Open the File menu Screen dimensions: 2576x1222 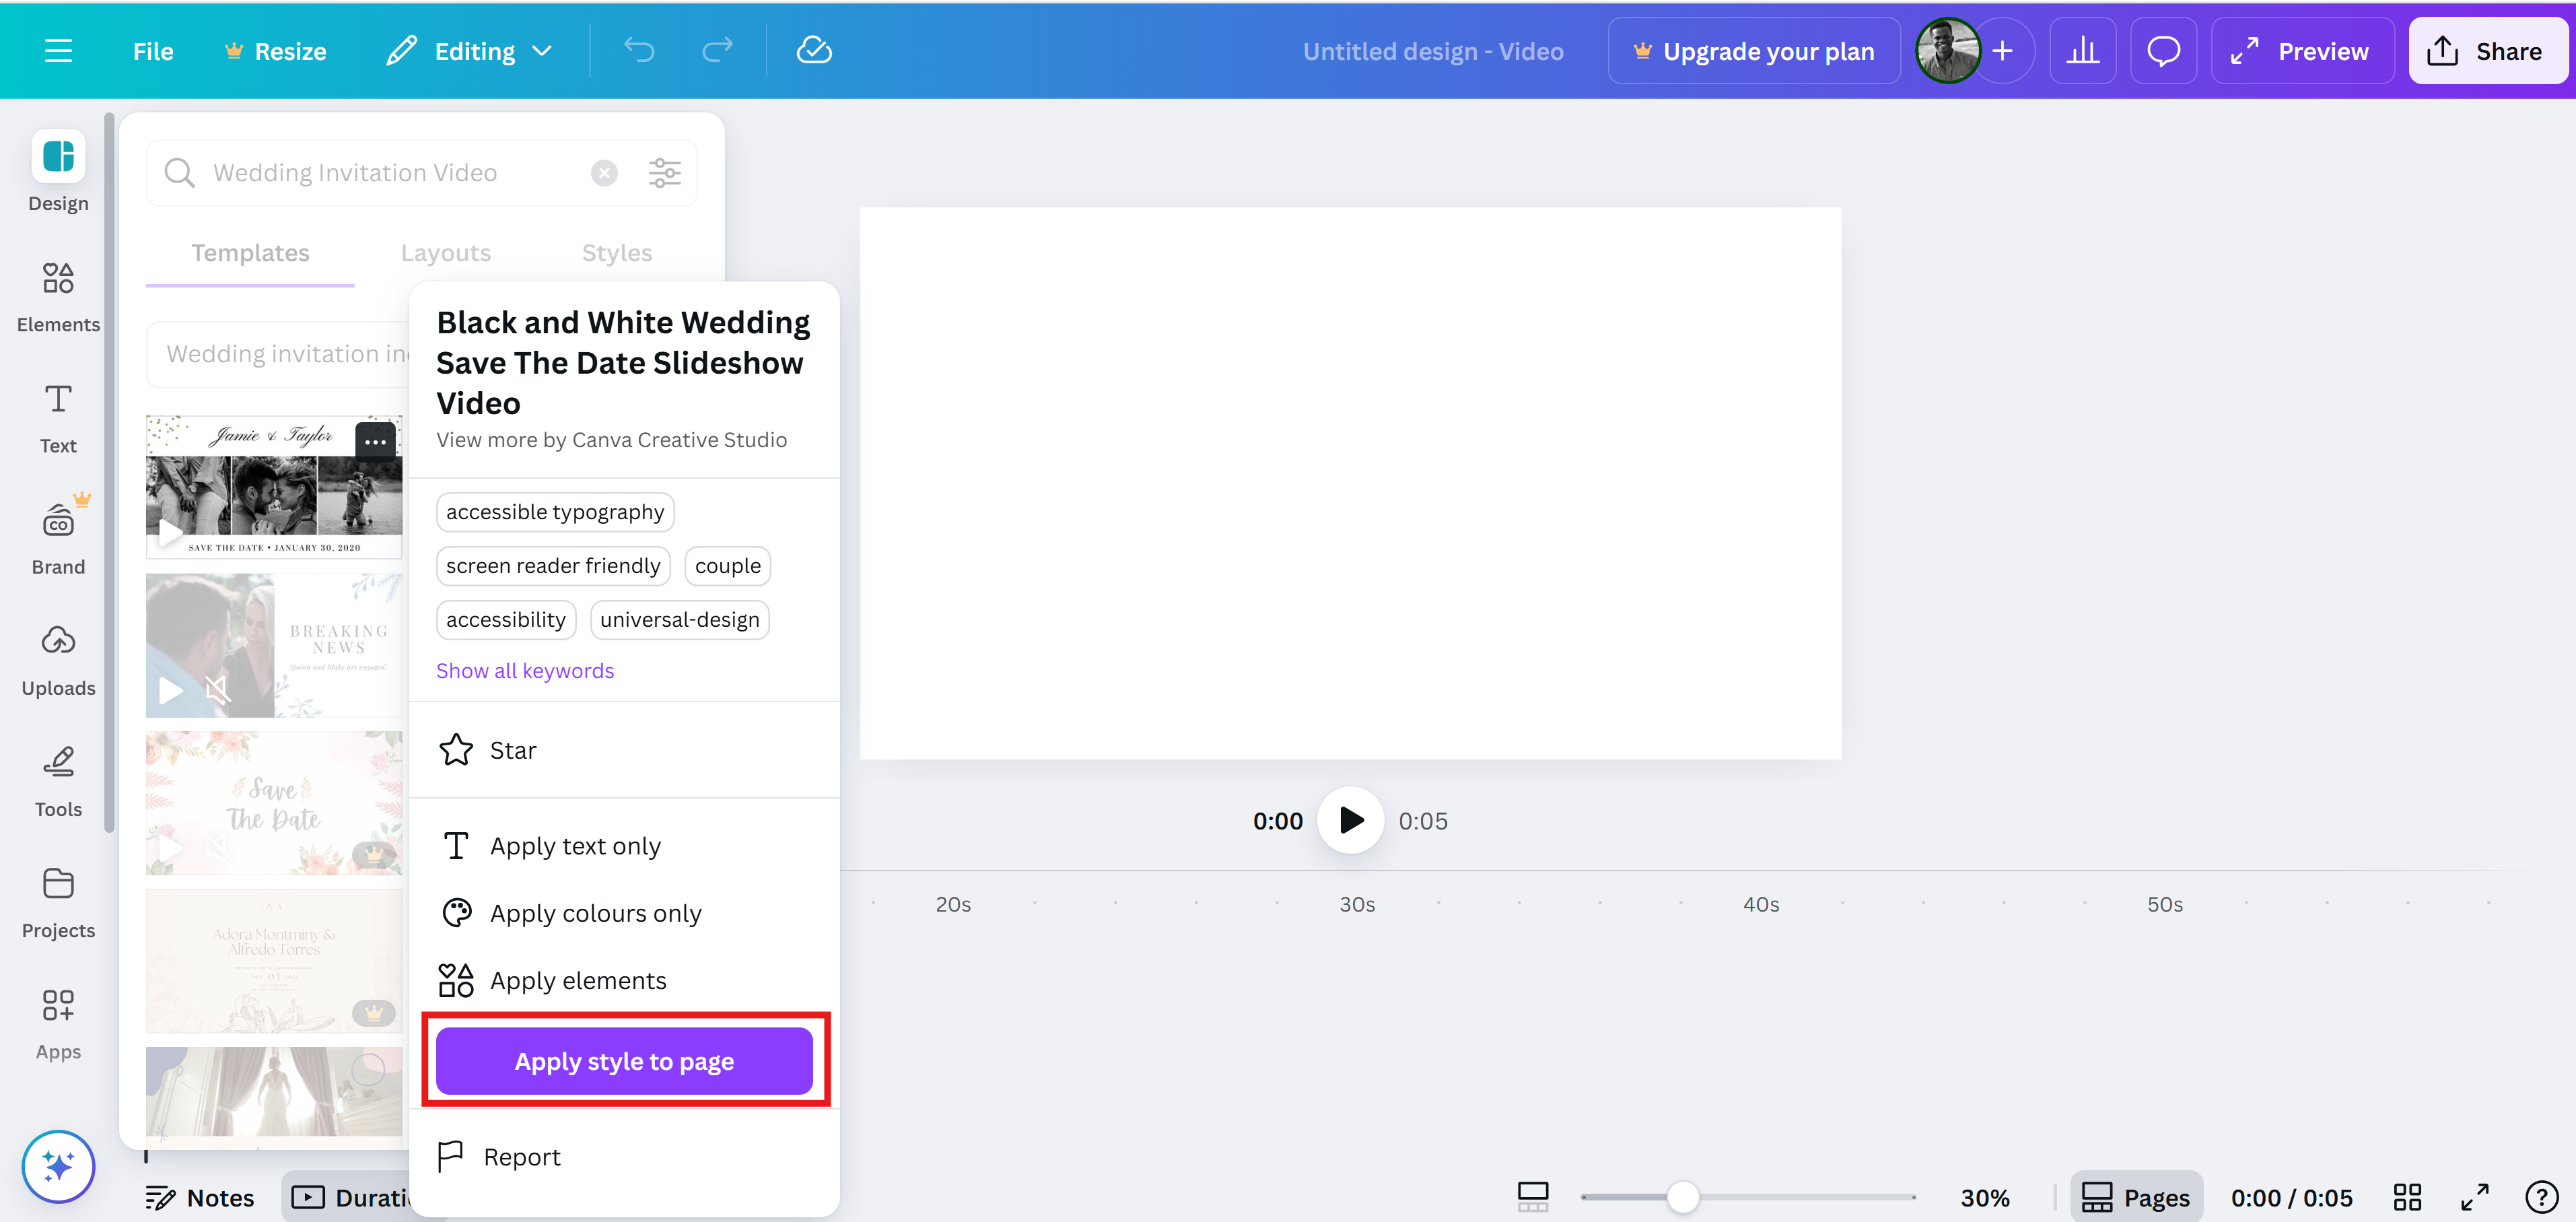152,50
